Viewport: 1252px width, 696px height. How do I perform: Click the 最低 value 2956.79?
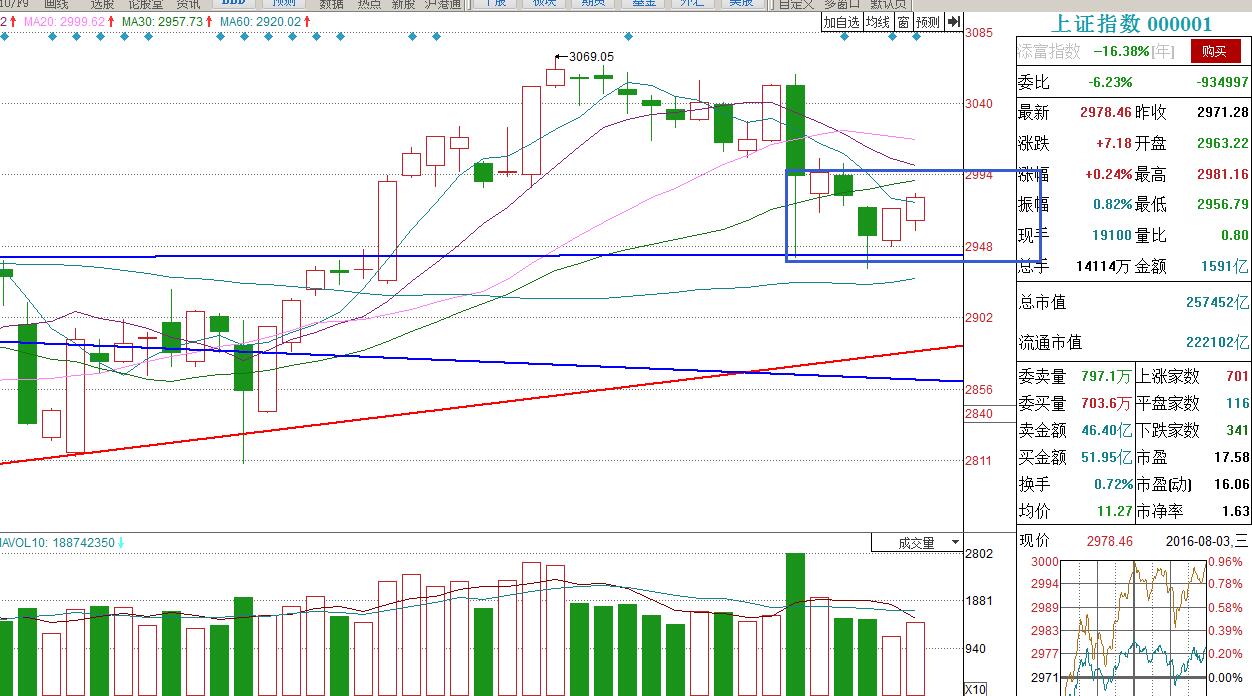[x=1223, y=205]
